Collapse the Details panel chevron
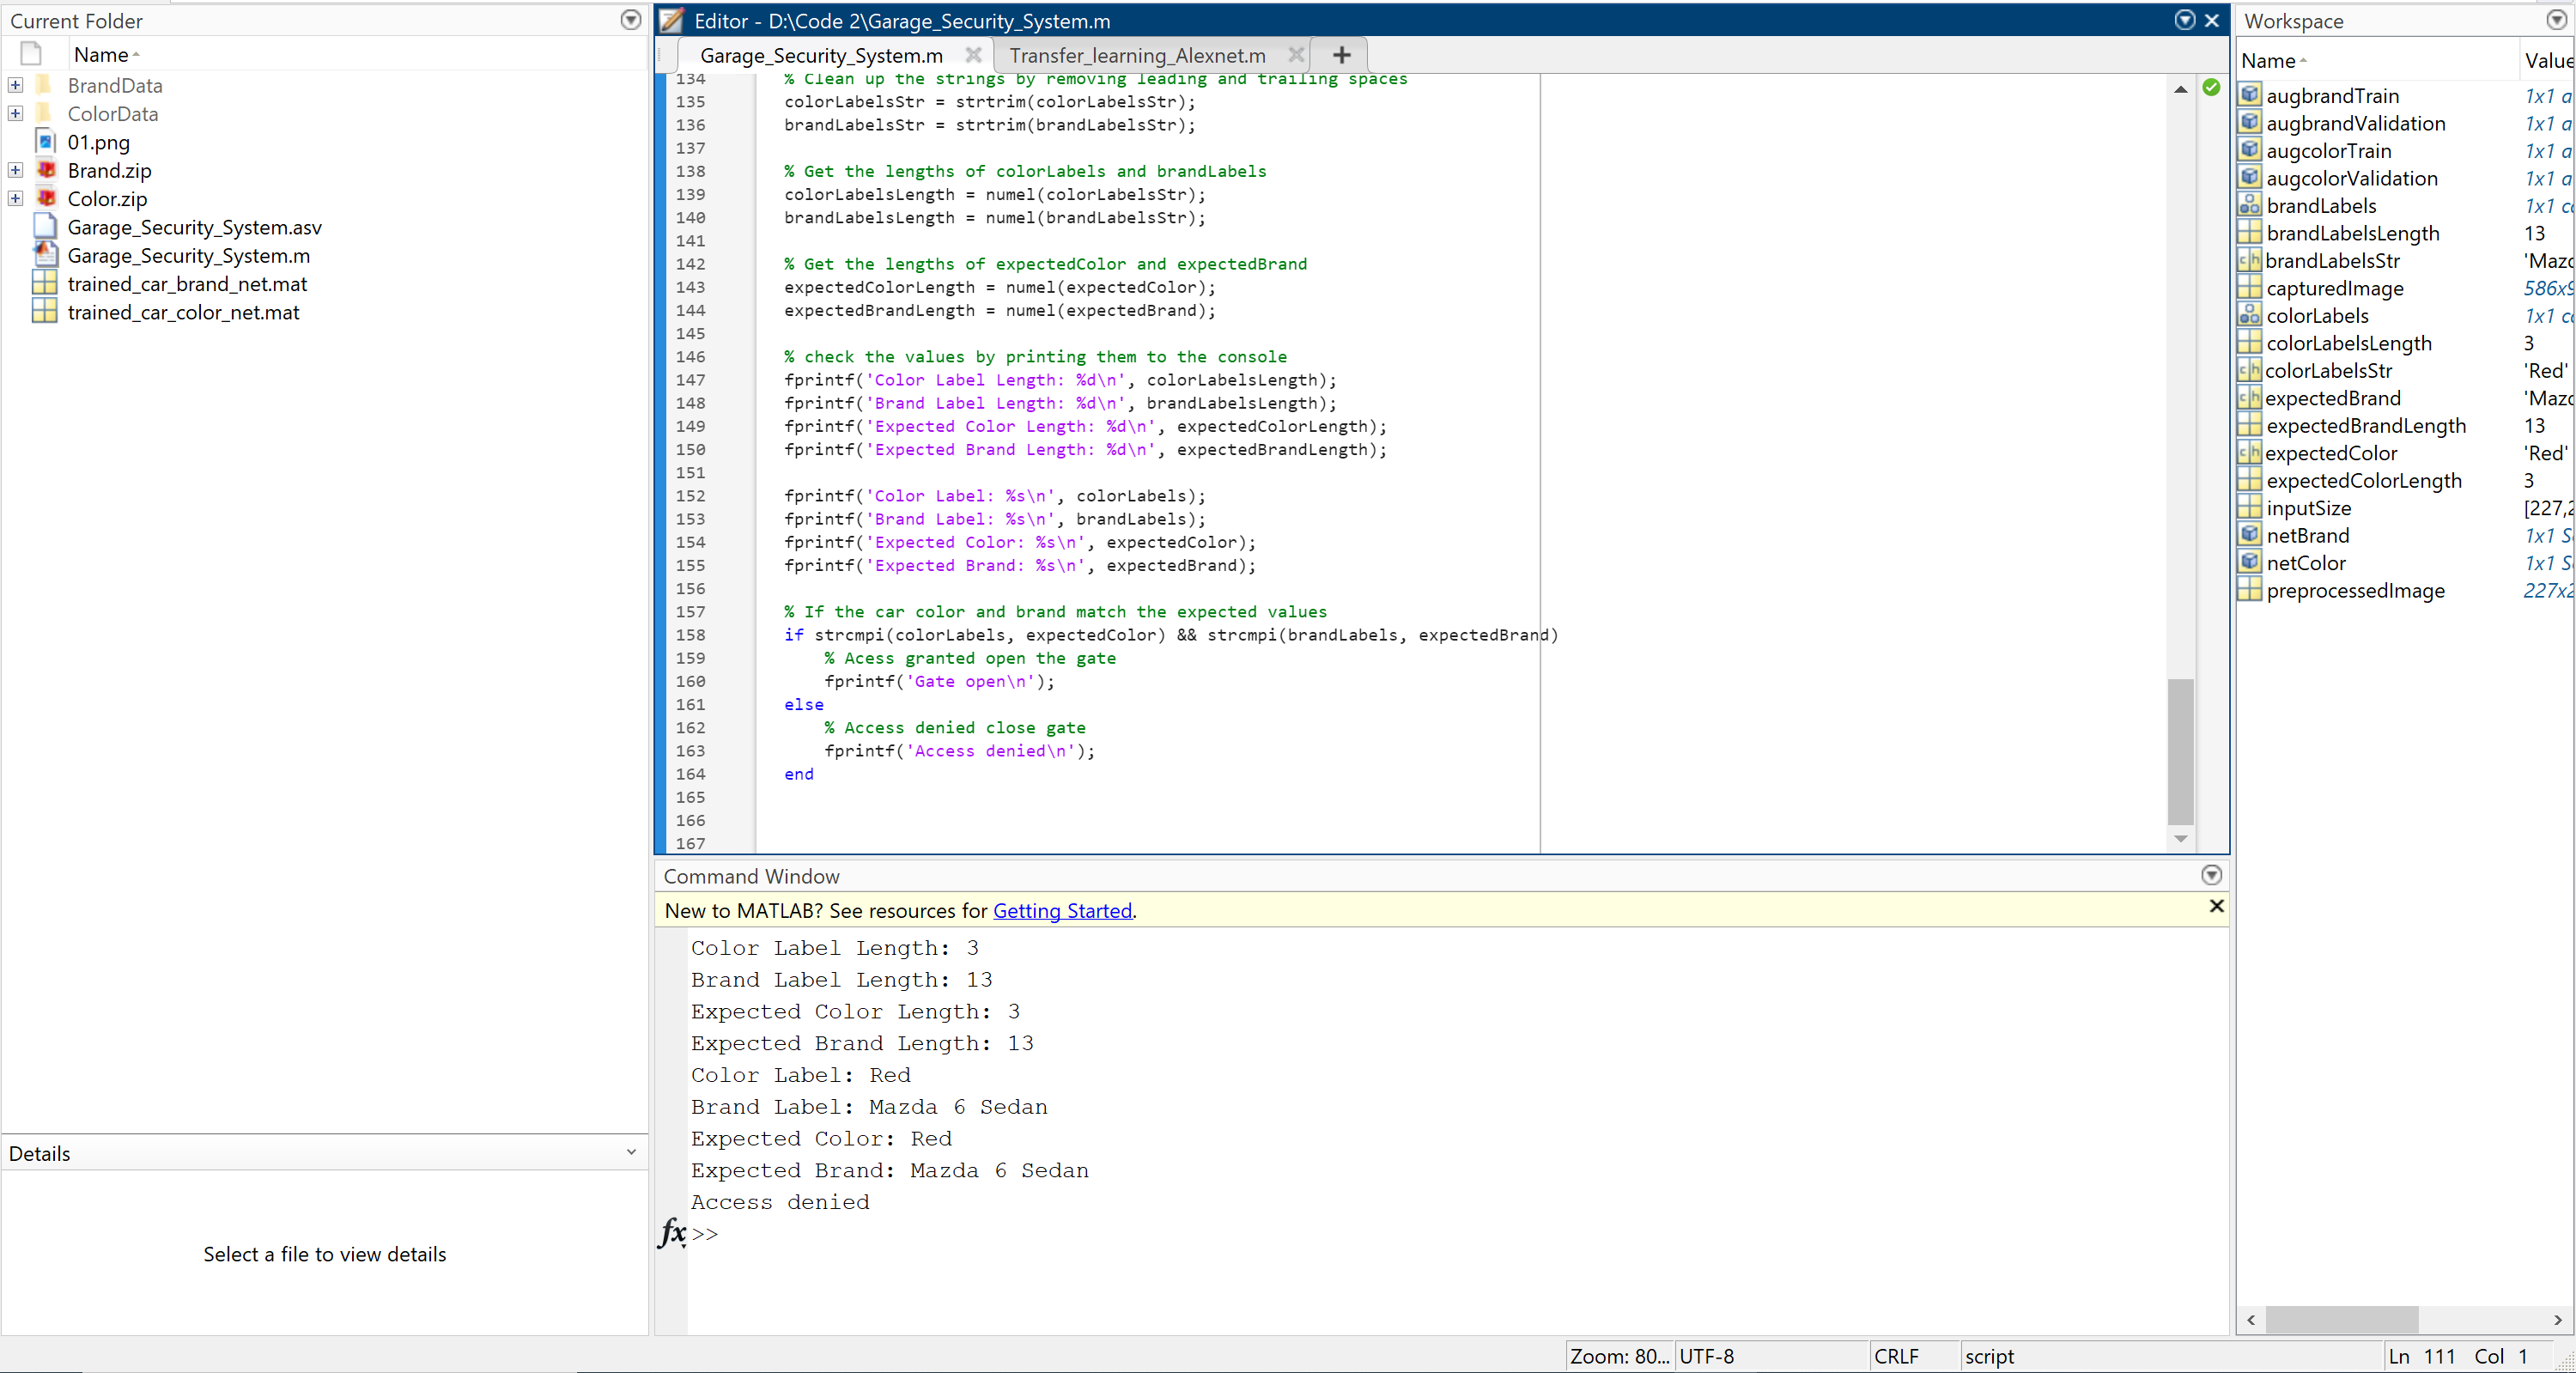The image size is (2576, 1373). 631,1152
